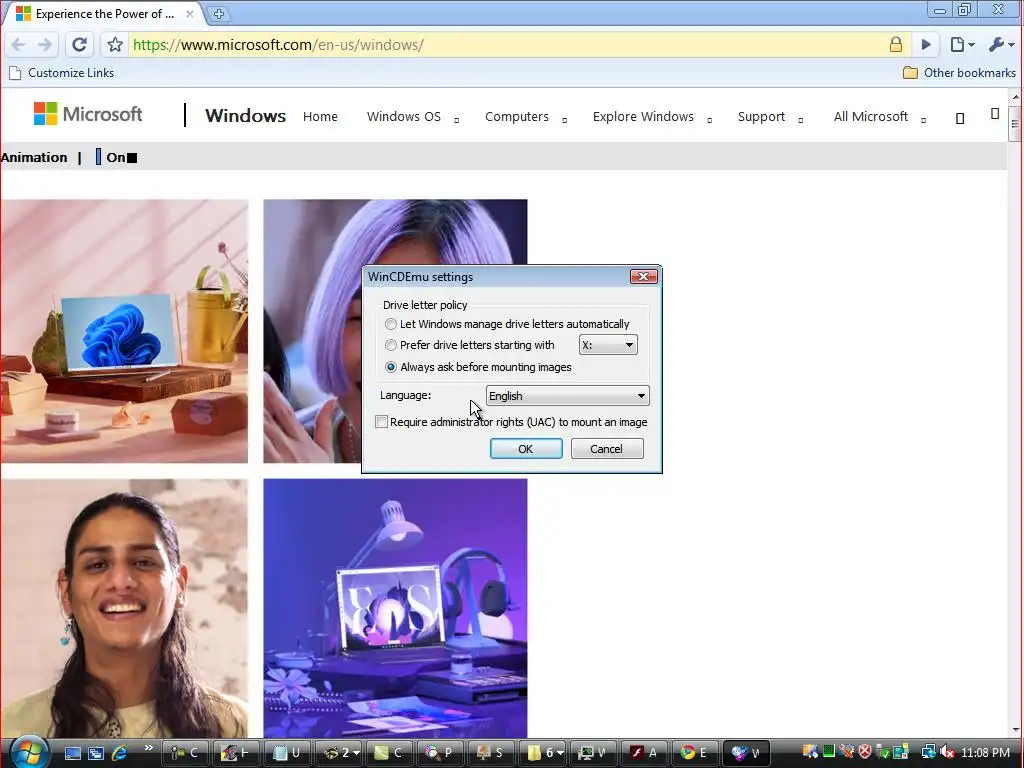Click the scrollbar down arrow
This screenshot has width=1024, height=768.
(1016, 729)
